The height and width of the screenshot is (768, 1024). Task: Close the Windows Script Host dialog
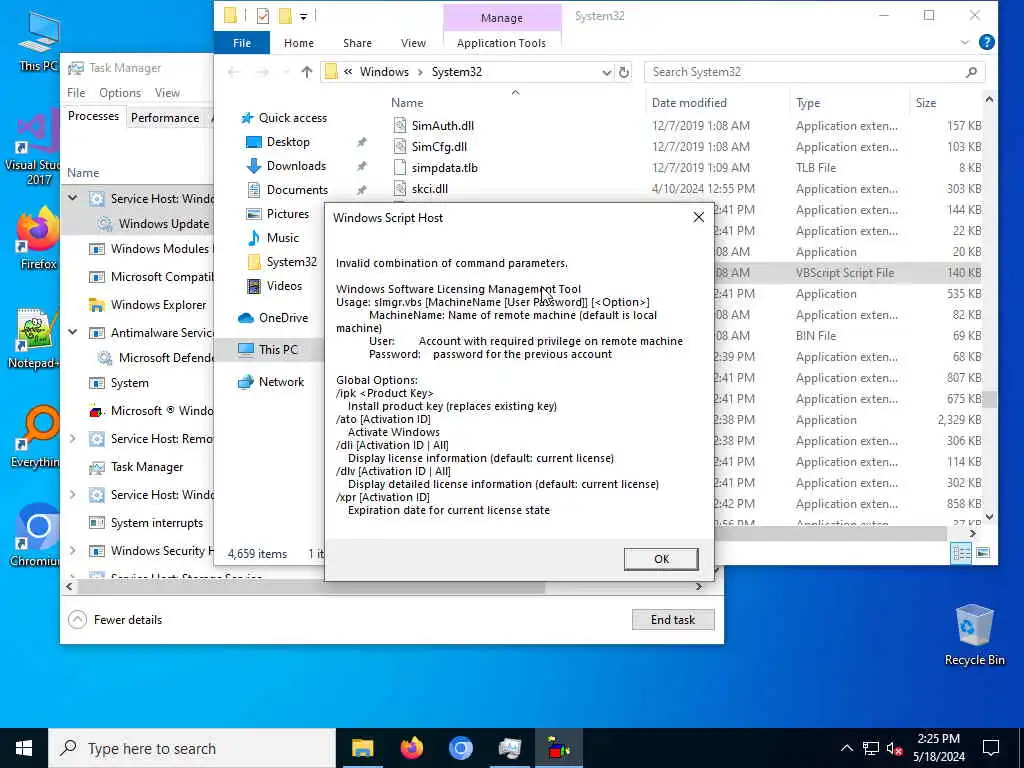(x=698, y=217)
